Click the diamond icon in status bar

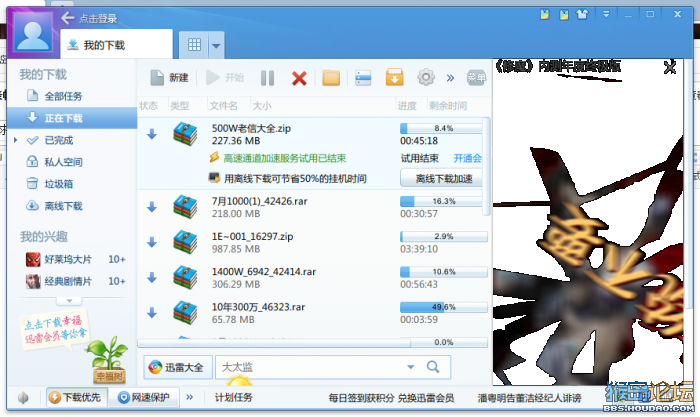click(23, 397)
